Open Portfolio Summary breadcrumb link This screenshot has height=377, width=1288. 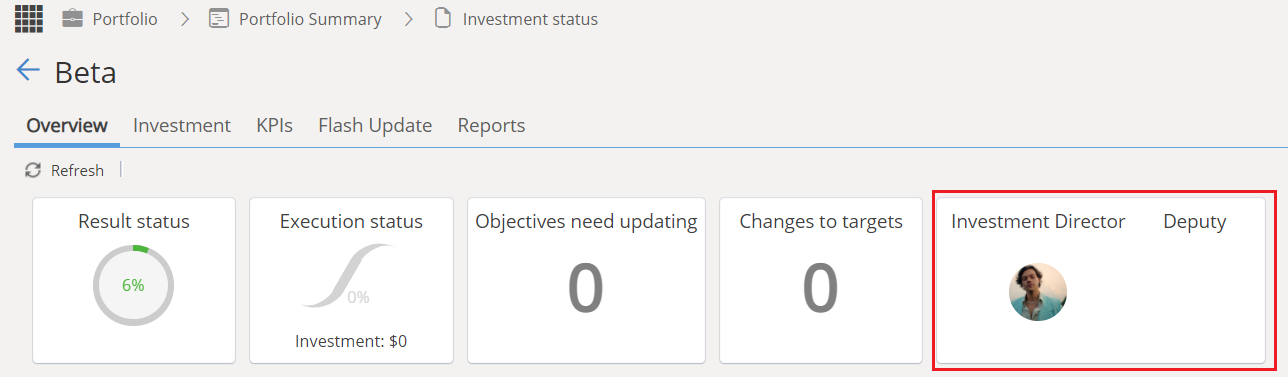pos(310,19)
